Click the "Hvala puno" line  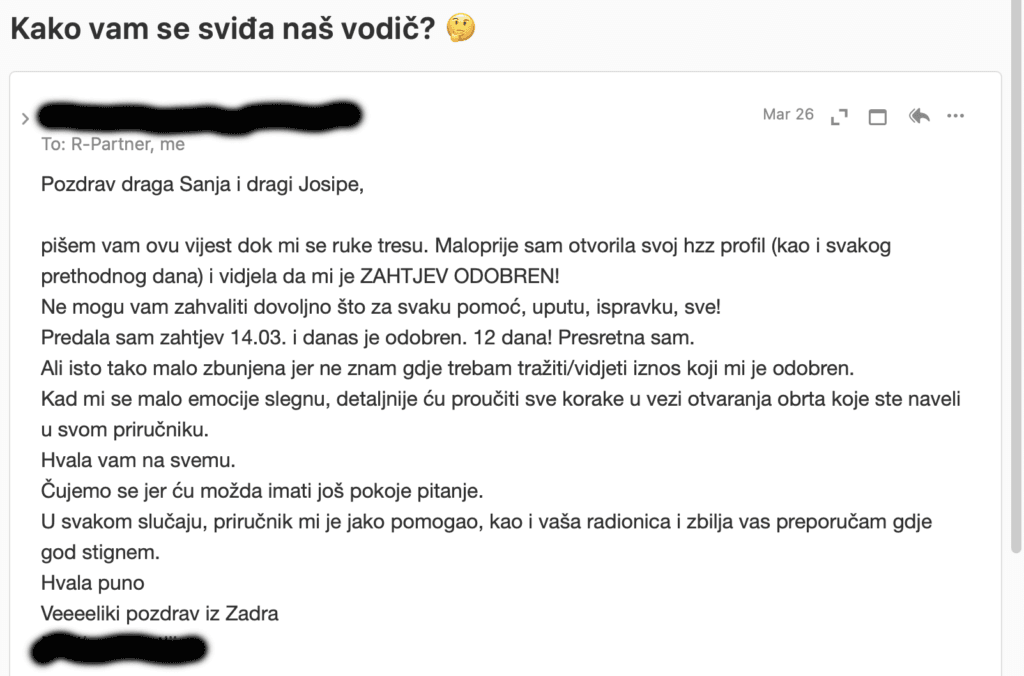(x=93, y=582)
